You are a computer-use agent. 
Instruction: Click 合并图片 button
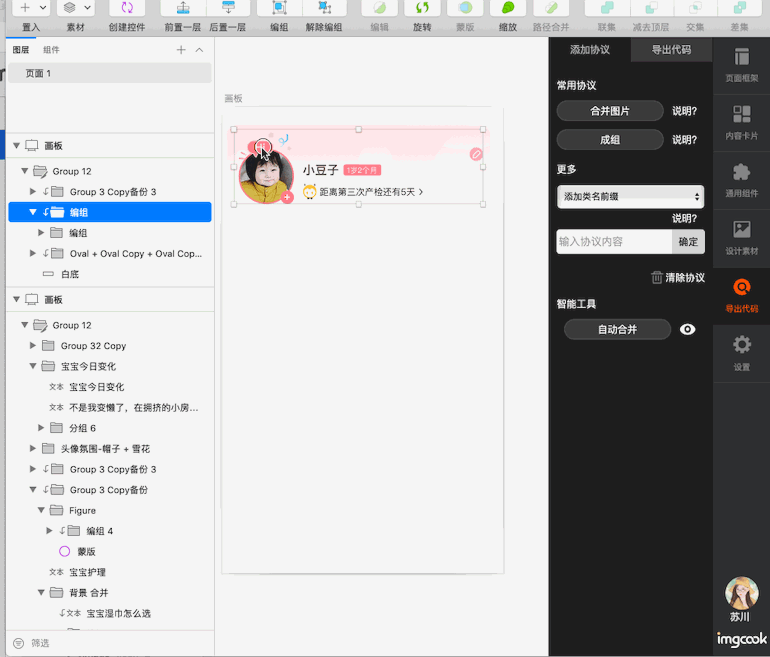click(610, 111)
